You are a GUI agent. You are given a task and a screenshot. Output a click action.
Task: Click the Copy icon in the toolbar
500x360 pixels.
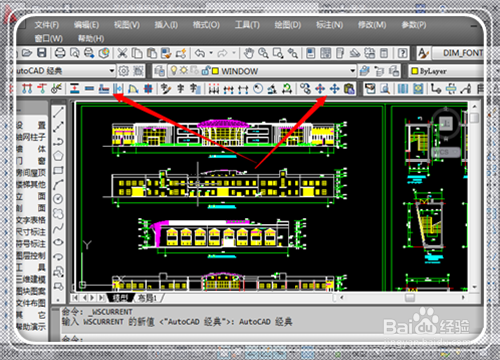[137, 53]
